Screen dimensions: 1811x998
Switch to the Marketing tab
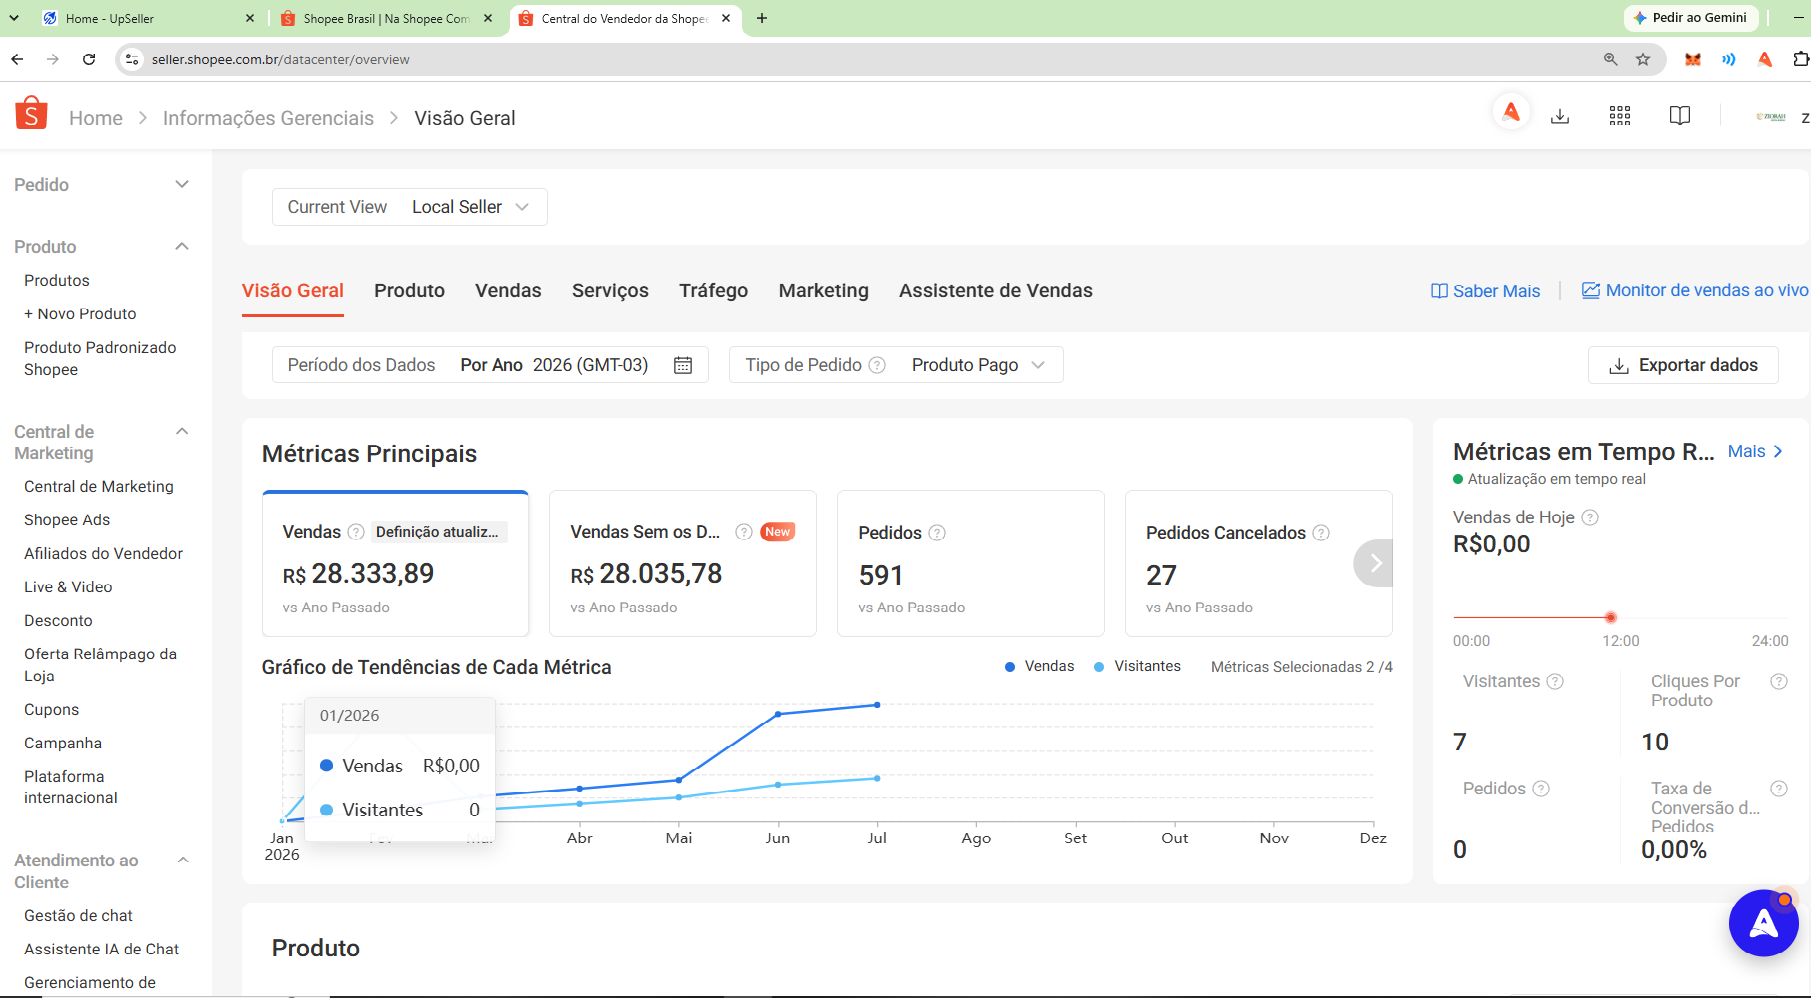[824, 290]
